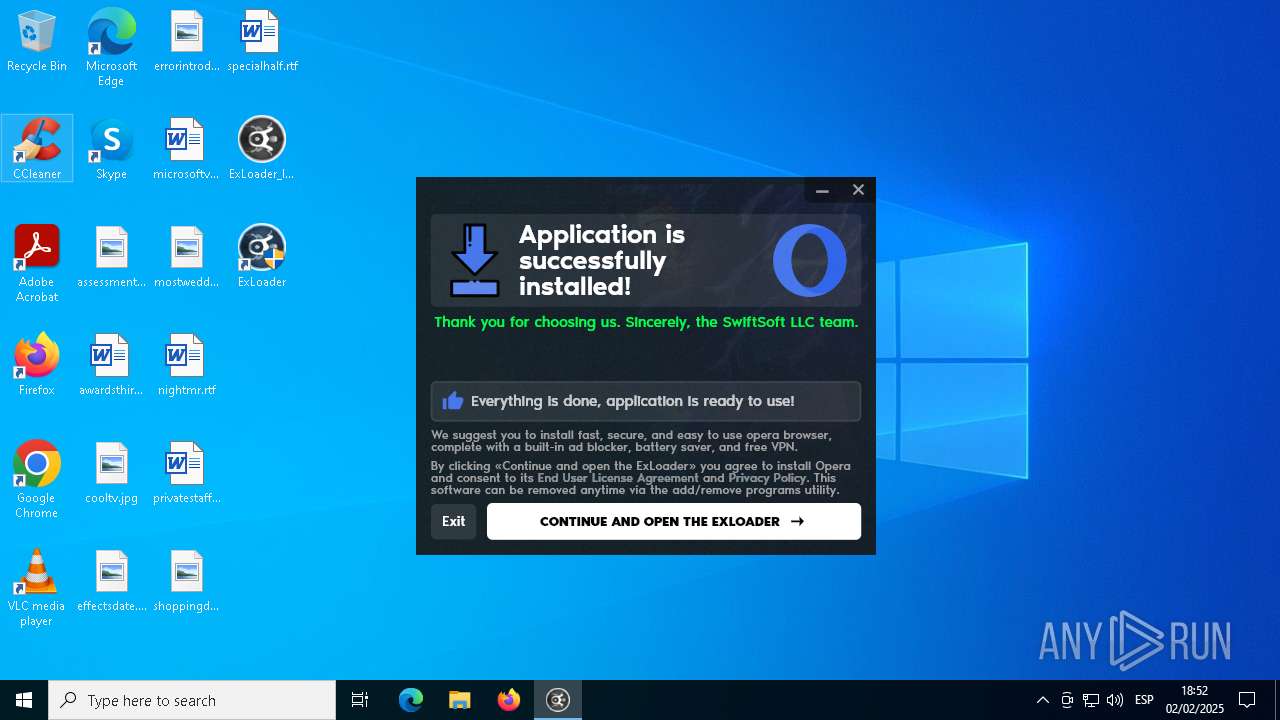Image resolution: width=1280 pixels, height=720 pixels.
Task: Click 'Thank you for choosing us' text
Action: (646, 322)
